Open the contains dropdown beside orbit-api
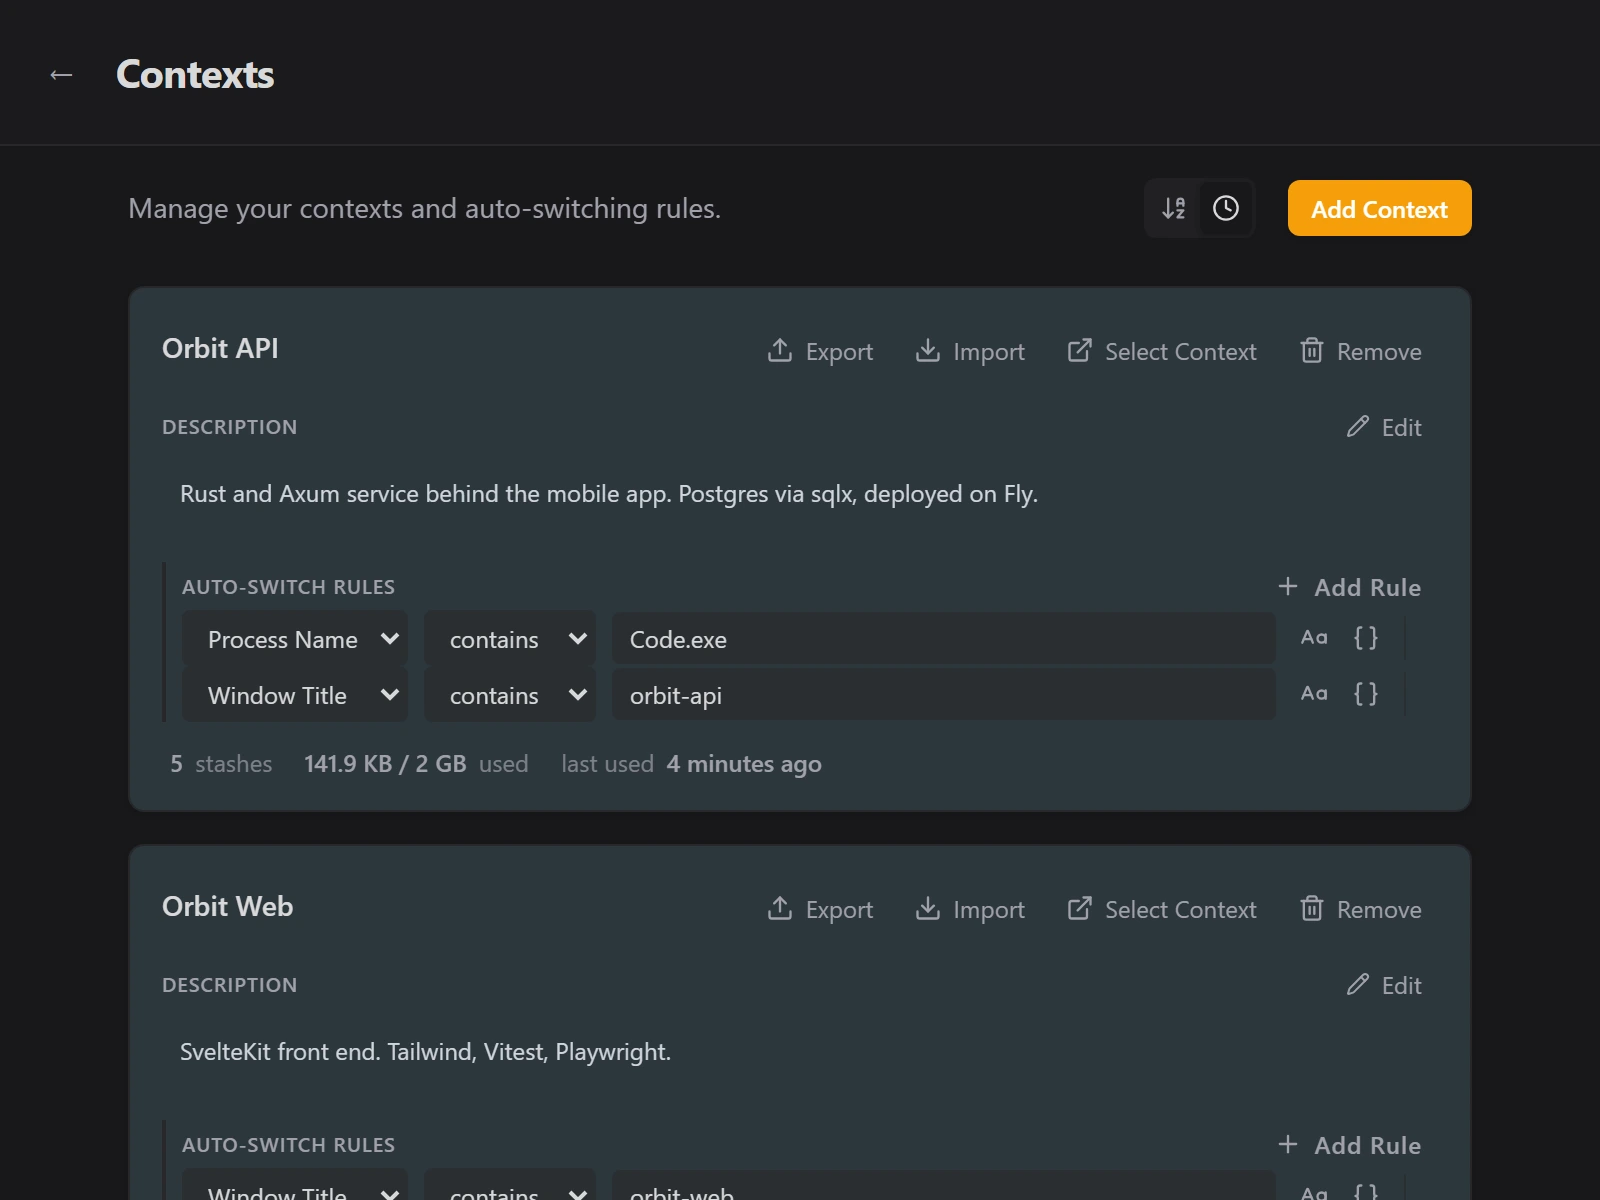The image size is (1600, 1200). [x=510, y=695]
